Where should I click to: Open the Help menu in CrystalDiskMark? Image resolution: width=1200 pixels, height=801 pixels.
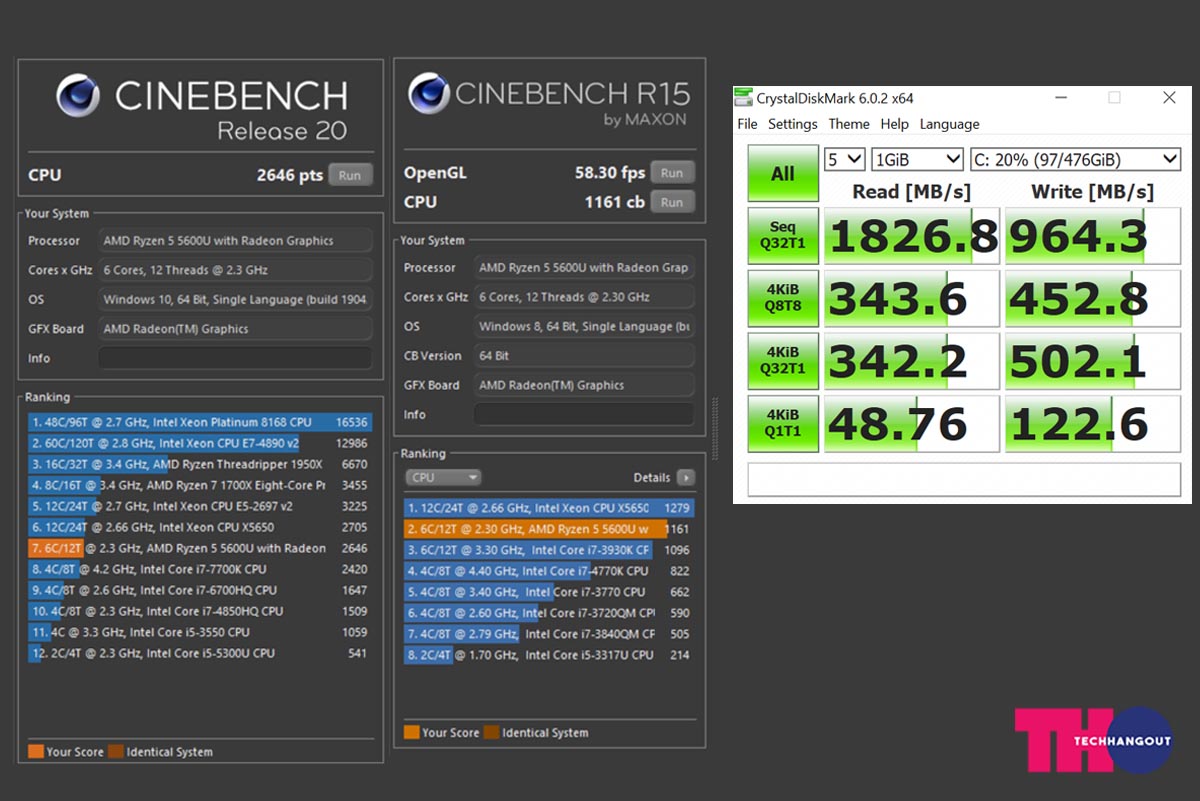[895, 124]
